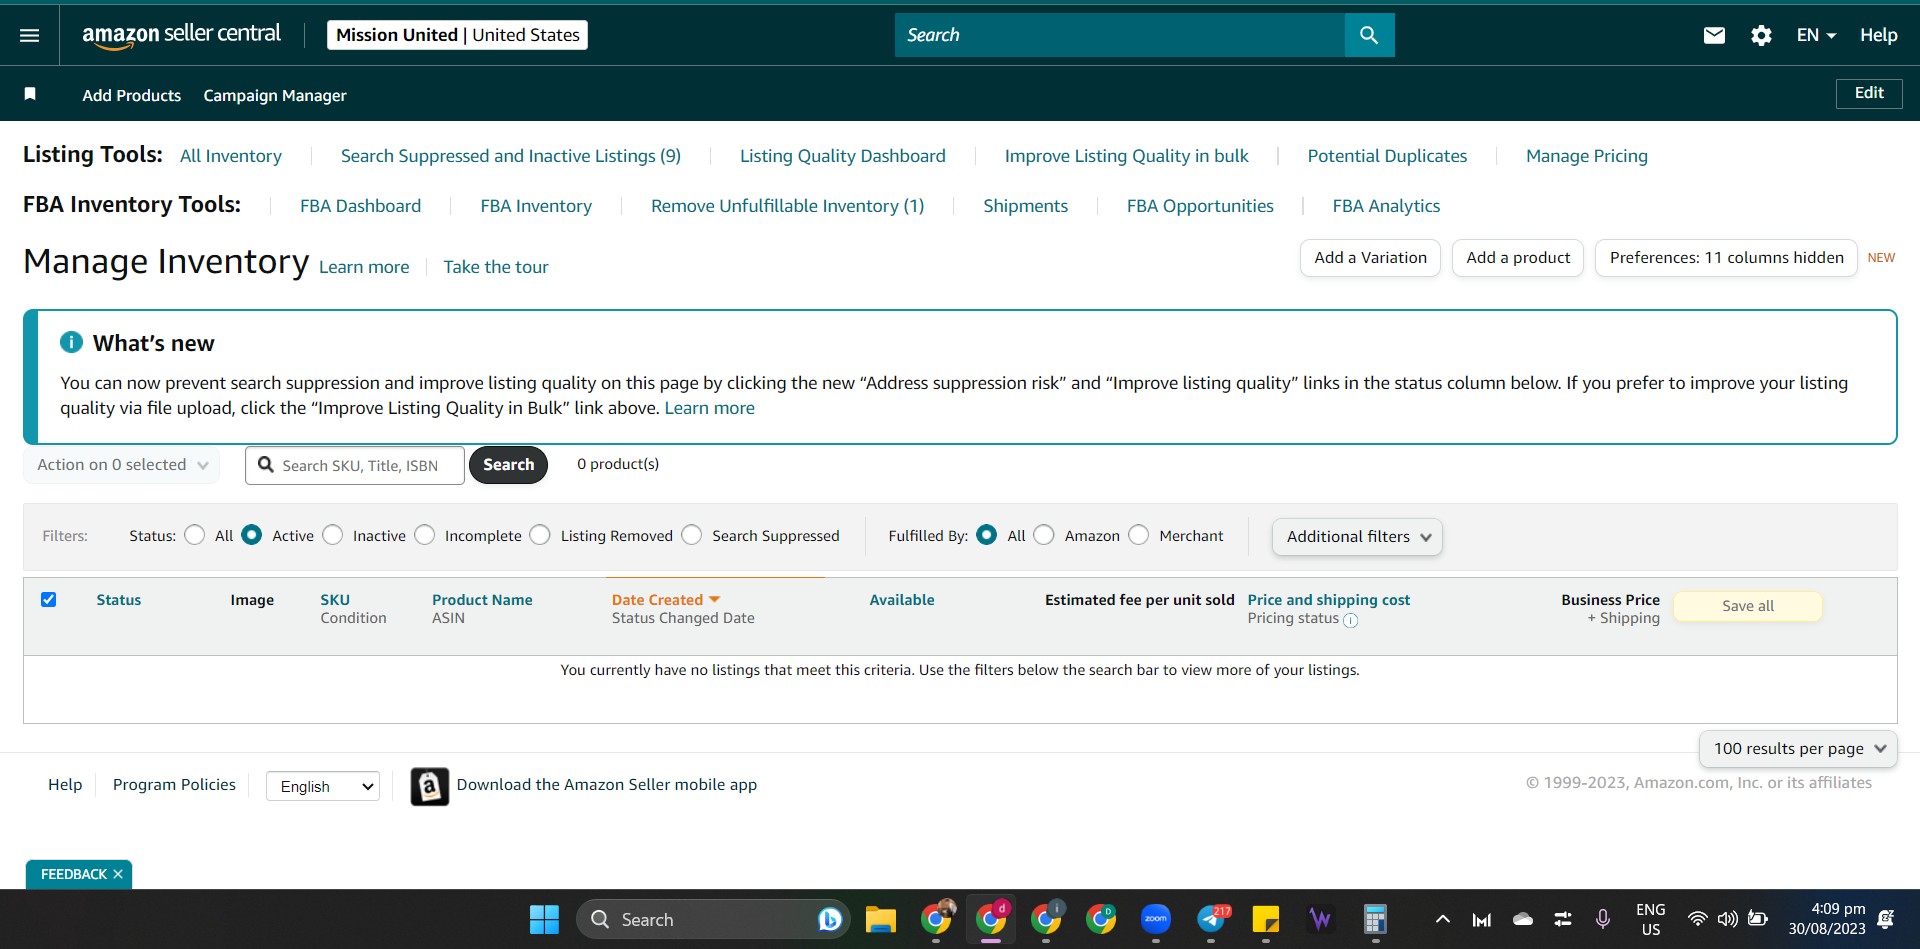Select the Inactive status radio button
This screenshot has height=949, width=1920.
(x=333, y=535)
